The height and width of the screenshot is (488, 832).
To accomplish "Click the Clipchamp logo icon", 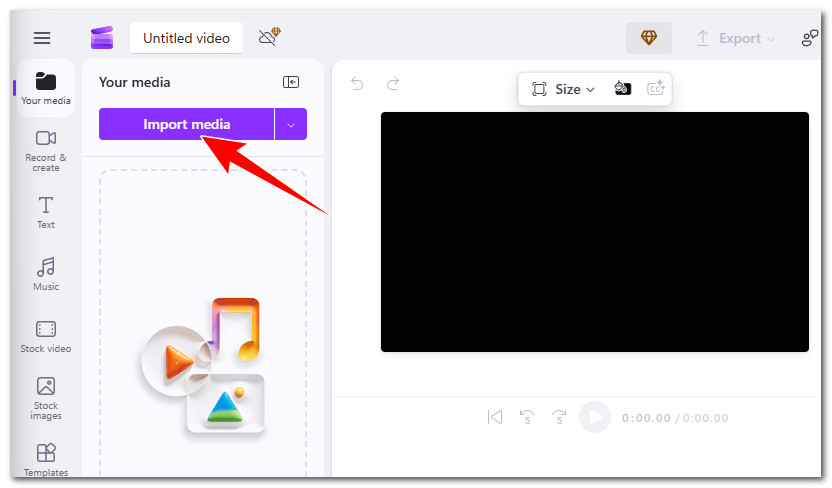I will [101, 38].
